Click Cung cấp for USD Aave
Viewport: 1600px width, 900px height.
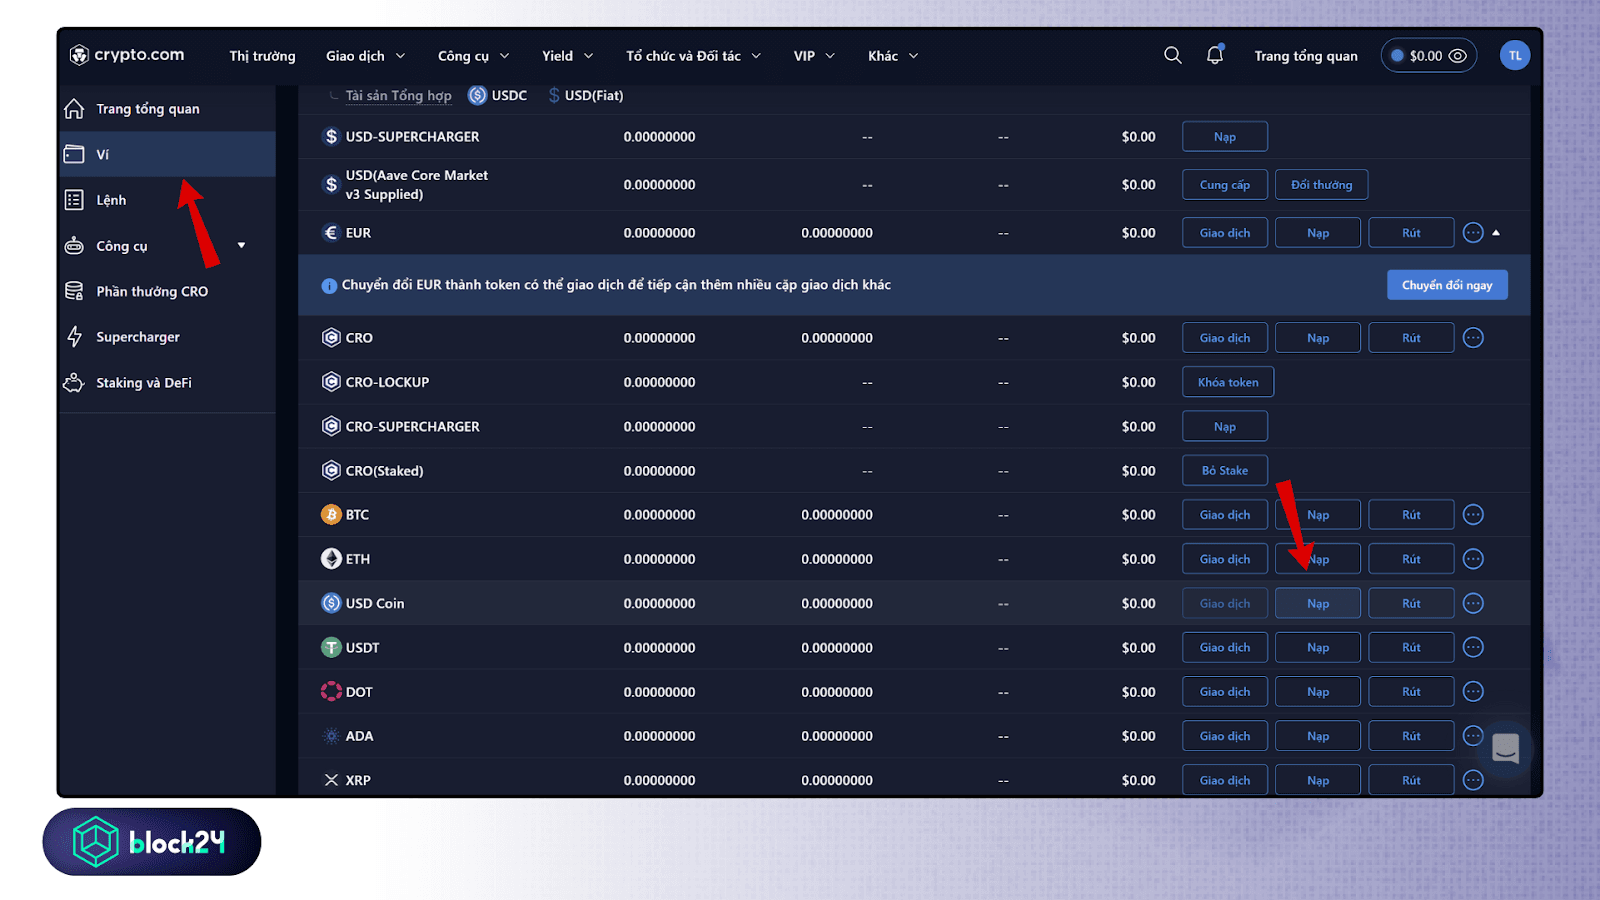(1225, 185)
